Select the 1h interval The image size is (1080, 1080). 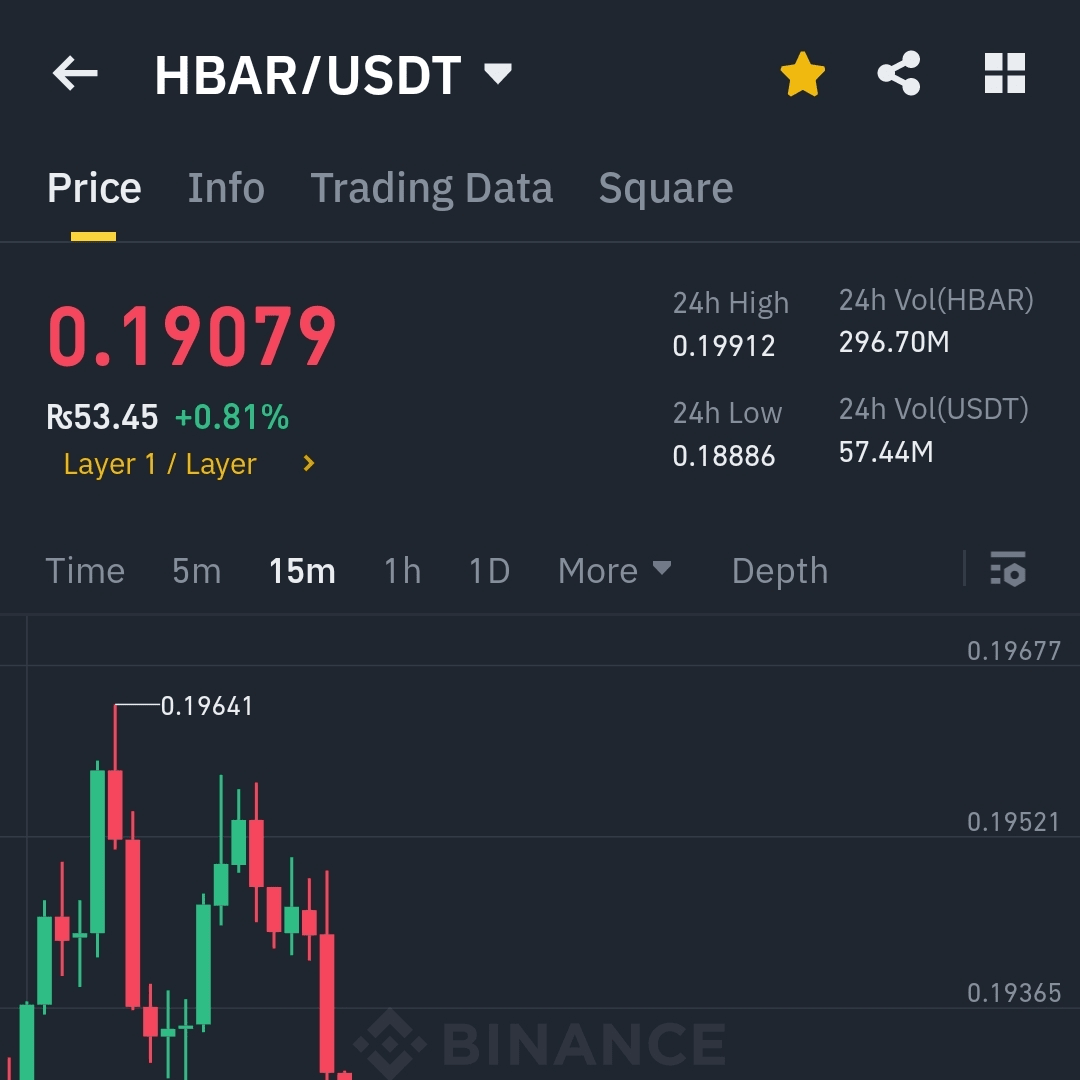[x=402, y=571]
